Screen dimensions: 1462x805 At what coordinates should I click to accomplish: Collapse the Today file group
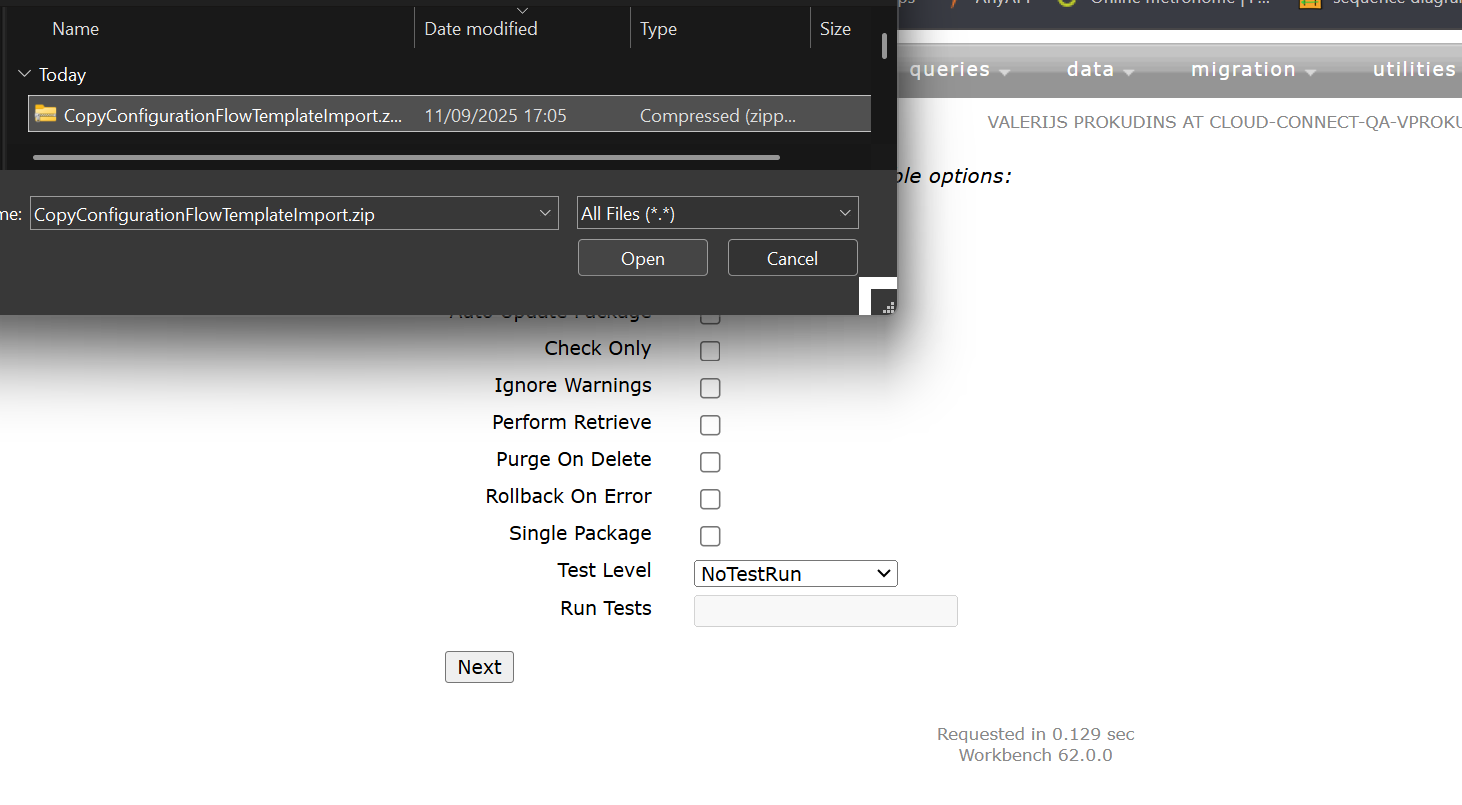click(25, 74)
